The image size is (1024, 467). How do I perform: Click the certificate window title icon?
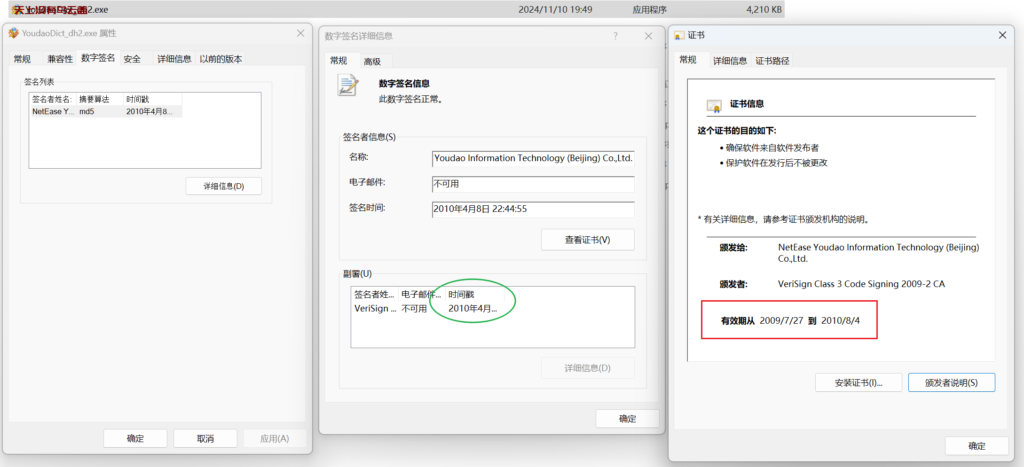[x=679, y=35]
